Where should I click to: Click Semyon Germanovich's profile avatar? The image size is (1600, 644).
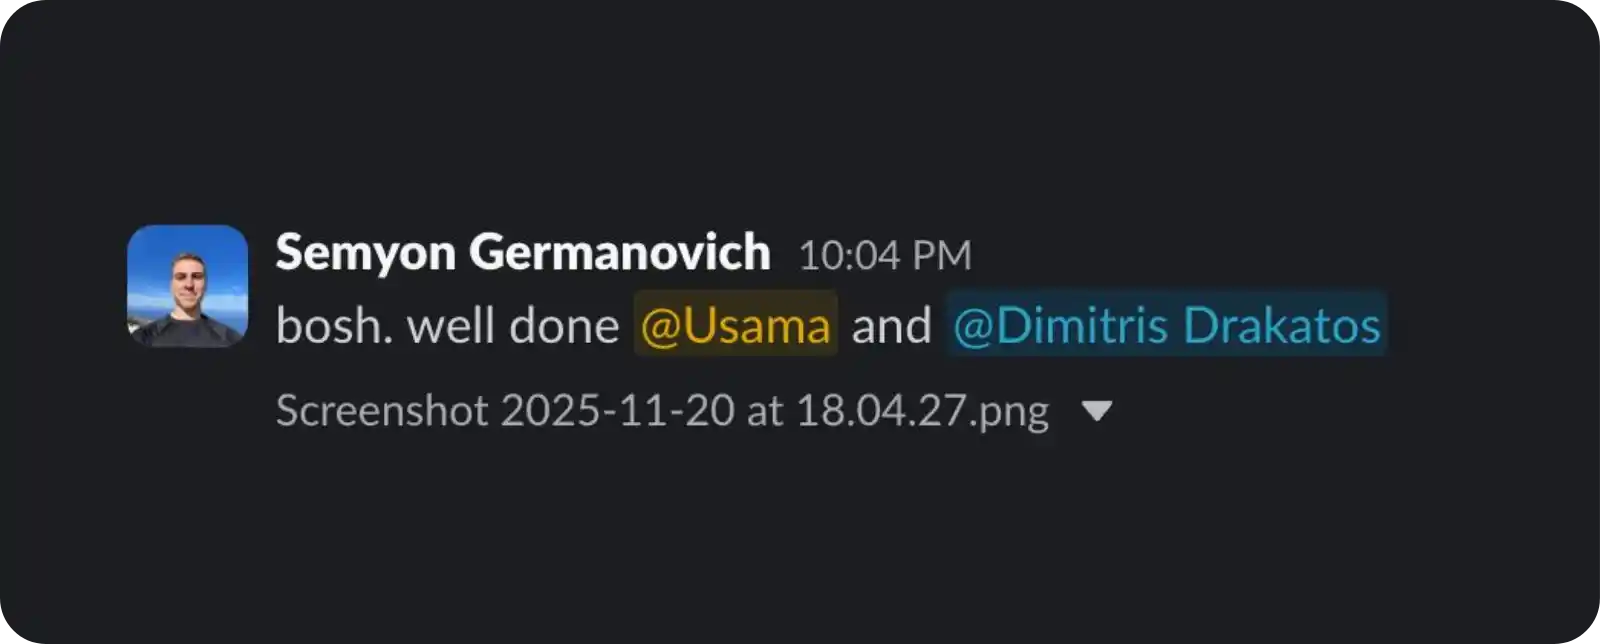[187, 286]
